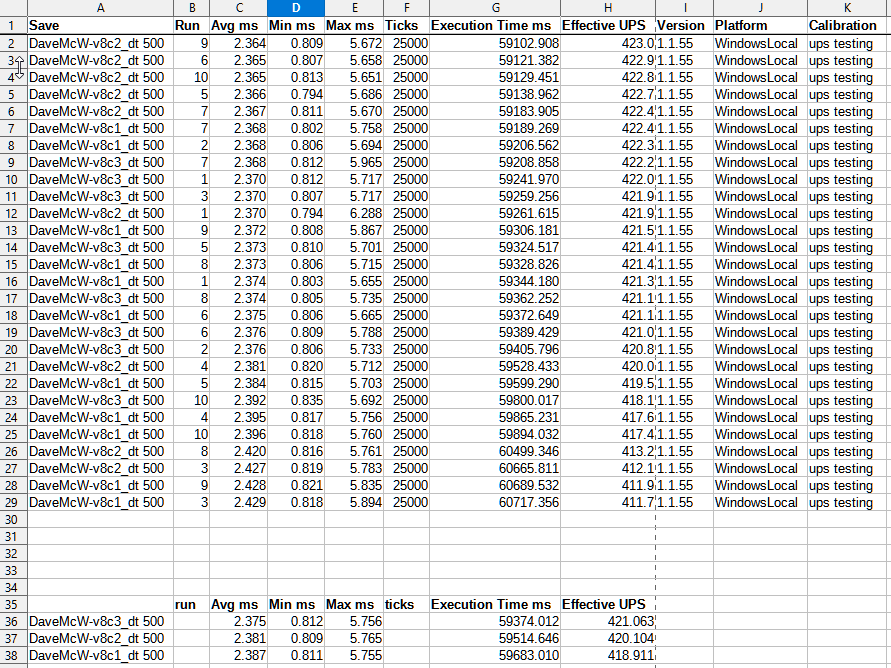Click the Select All corner box

(13, 8)
